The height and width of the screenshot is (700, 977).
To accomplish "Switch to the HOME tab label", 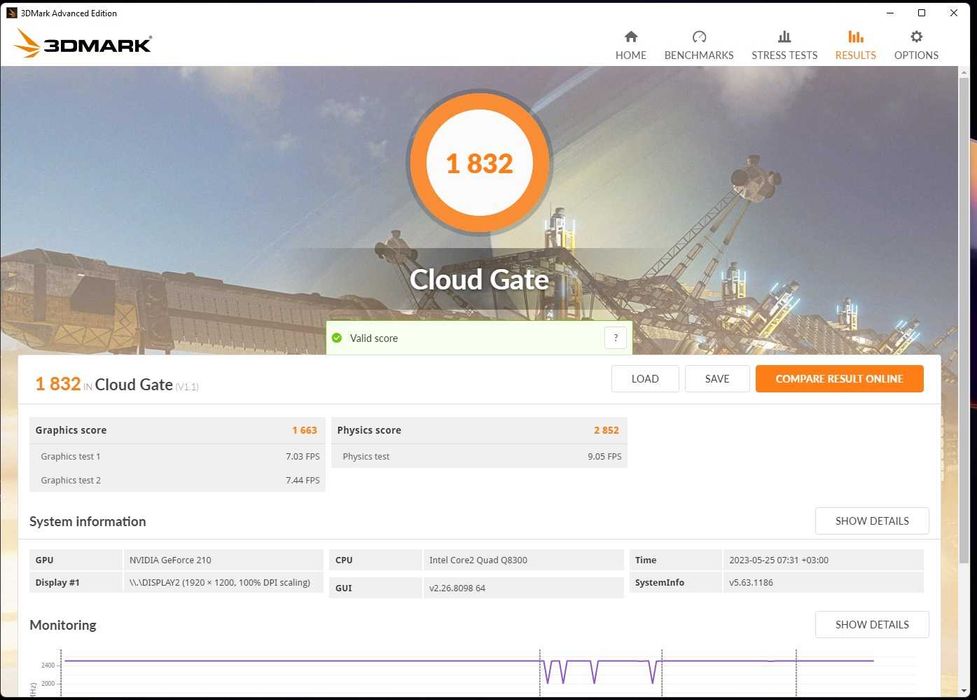I will point(631,55).
